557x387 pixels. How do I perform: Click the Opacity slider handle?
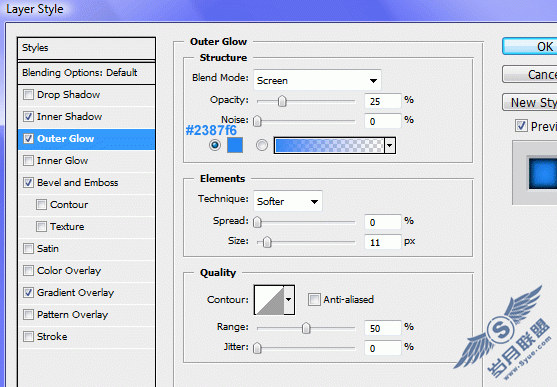pos(282,101)
